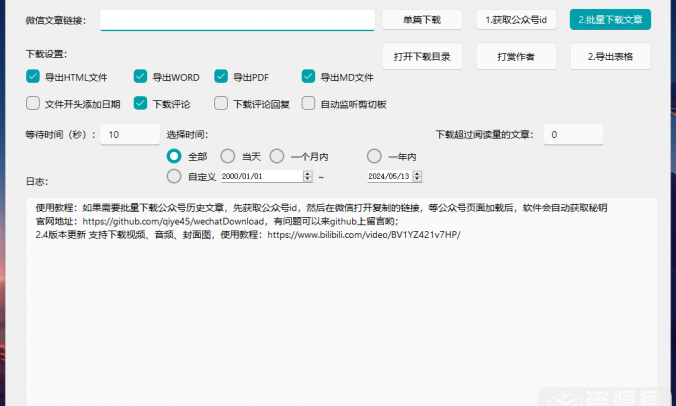The image size is (676, 406).
Task: Enable the 下载评论回复 checkbox
Action: (x=221, y=103)
